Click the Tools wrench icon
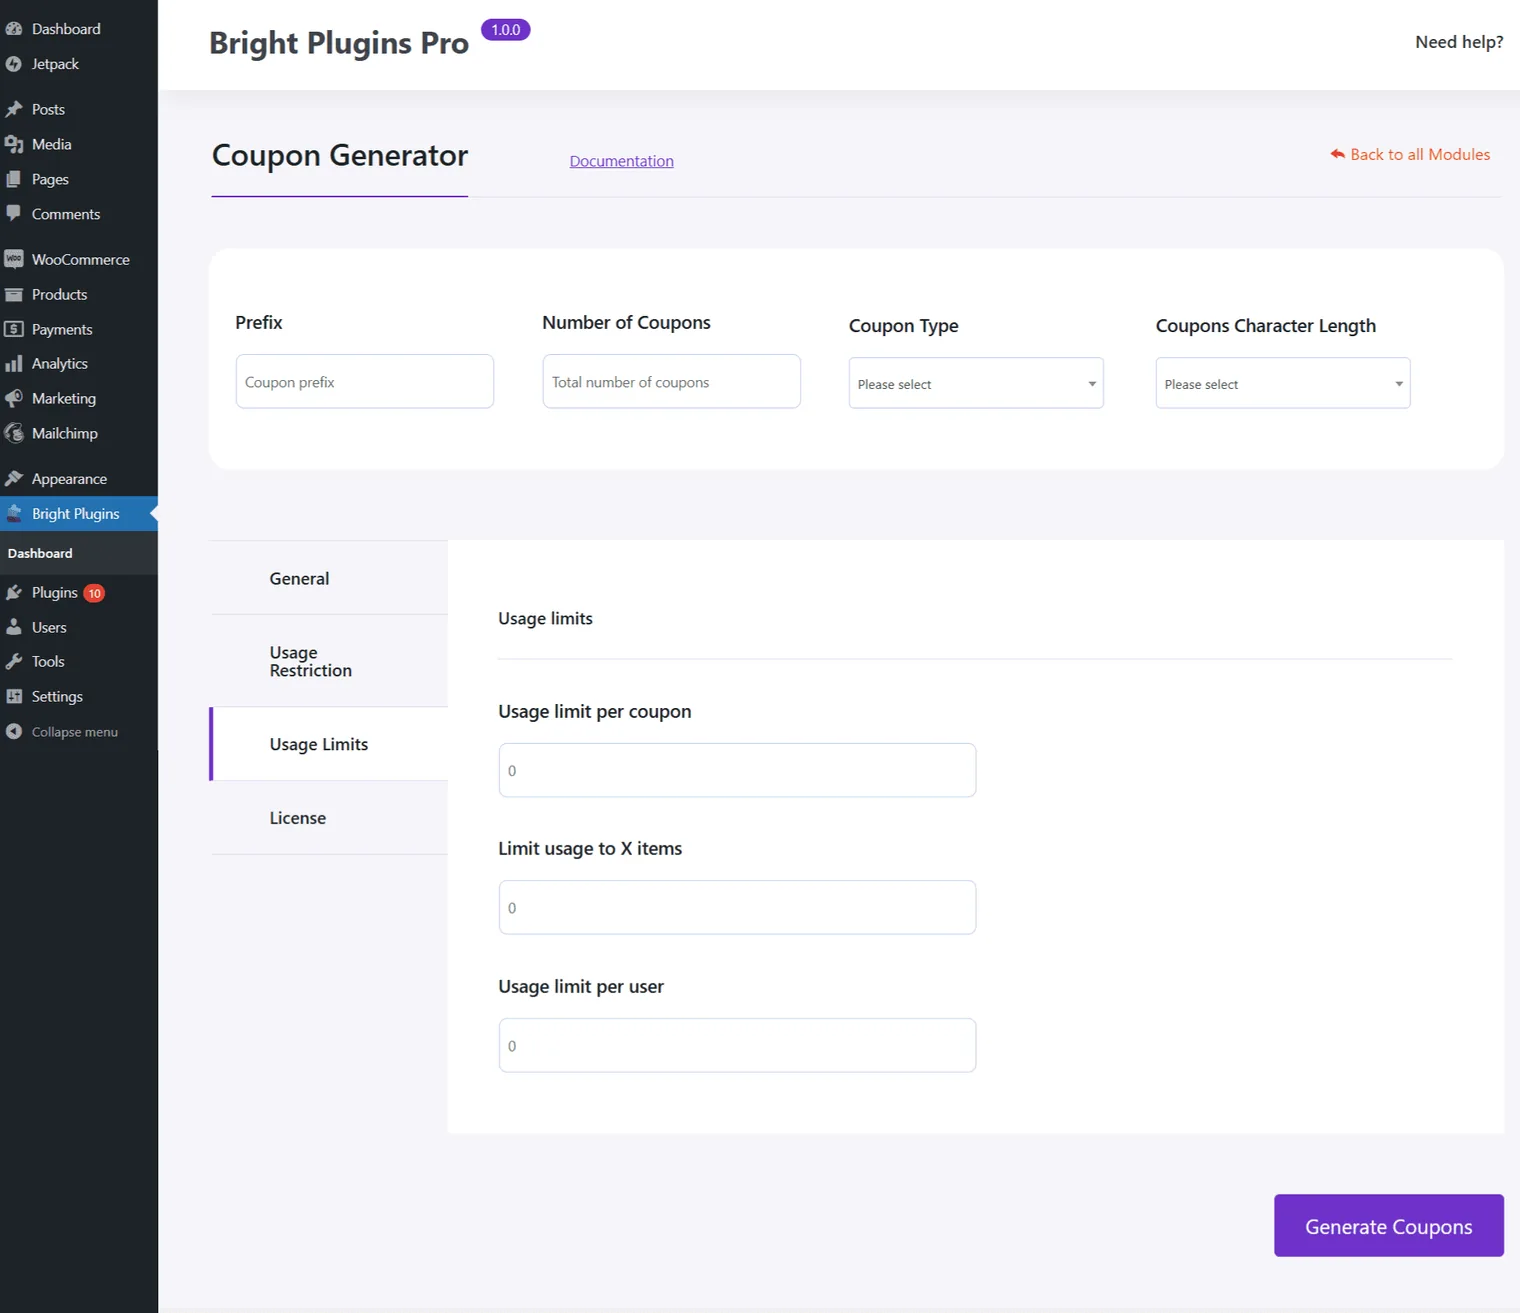 tap(14, 662)
